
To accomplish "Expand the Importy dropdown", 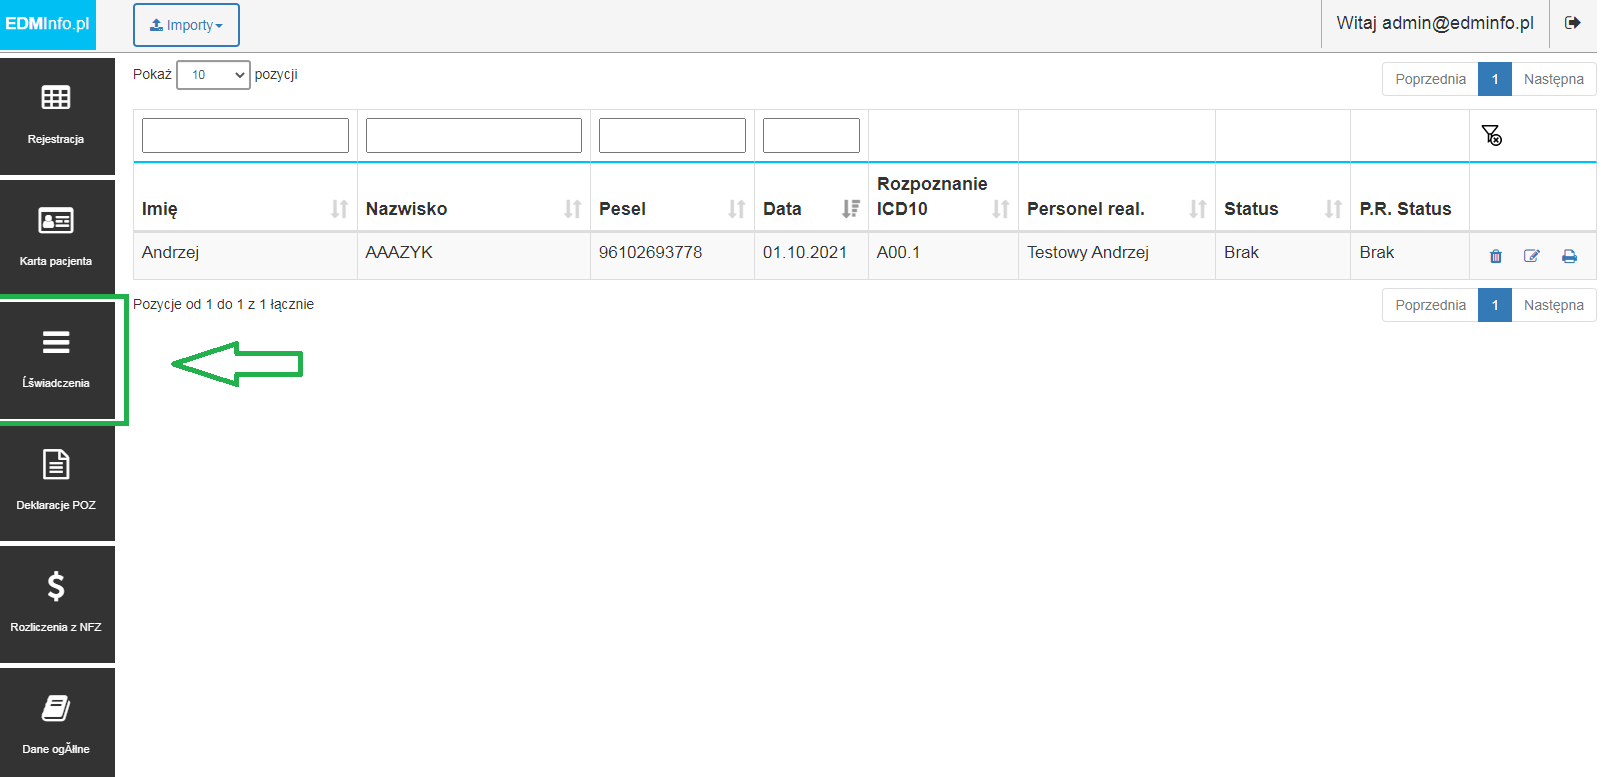I will coord(186,25).
